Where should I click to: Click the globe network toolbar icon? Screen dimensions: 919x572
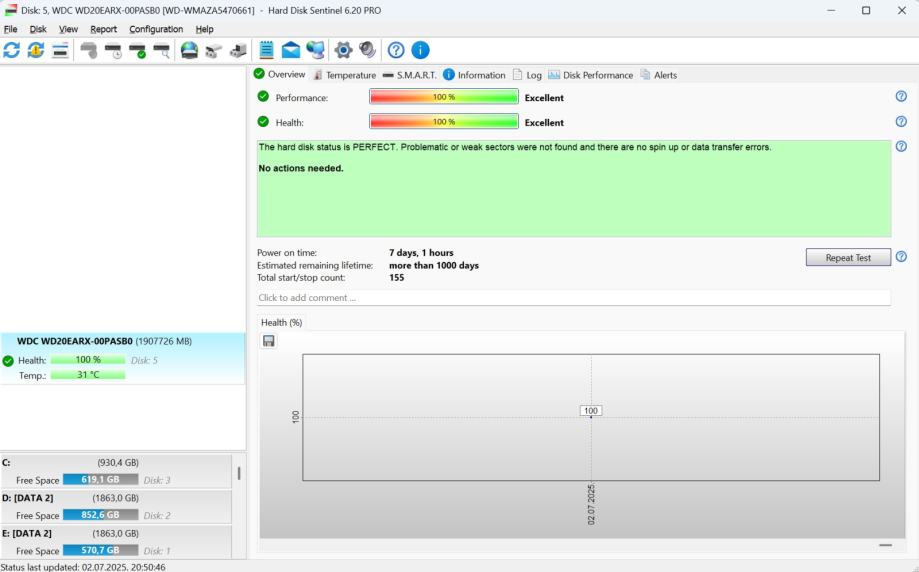coord(315,50)
